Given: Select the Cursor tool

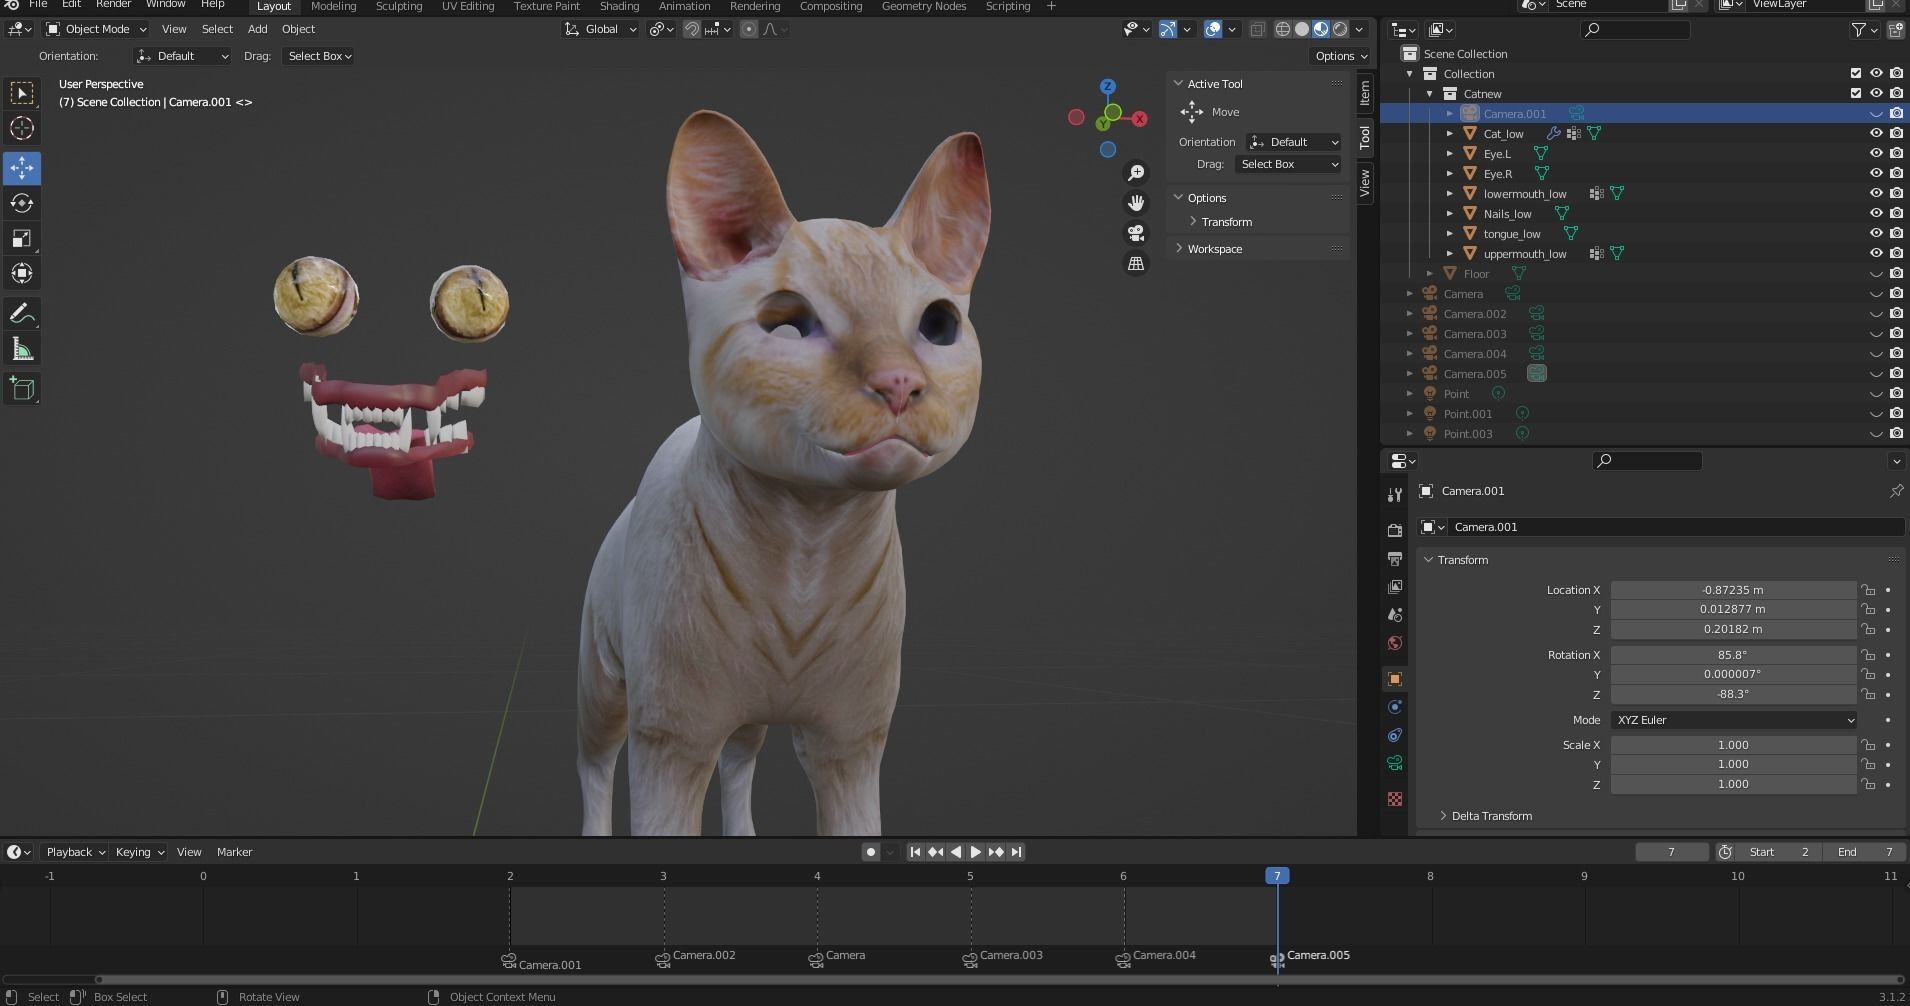Looking at the screenshot, I should (22, 128).
